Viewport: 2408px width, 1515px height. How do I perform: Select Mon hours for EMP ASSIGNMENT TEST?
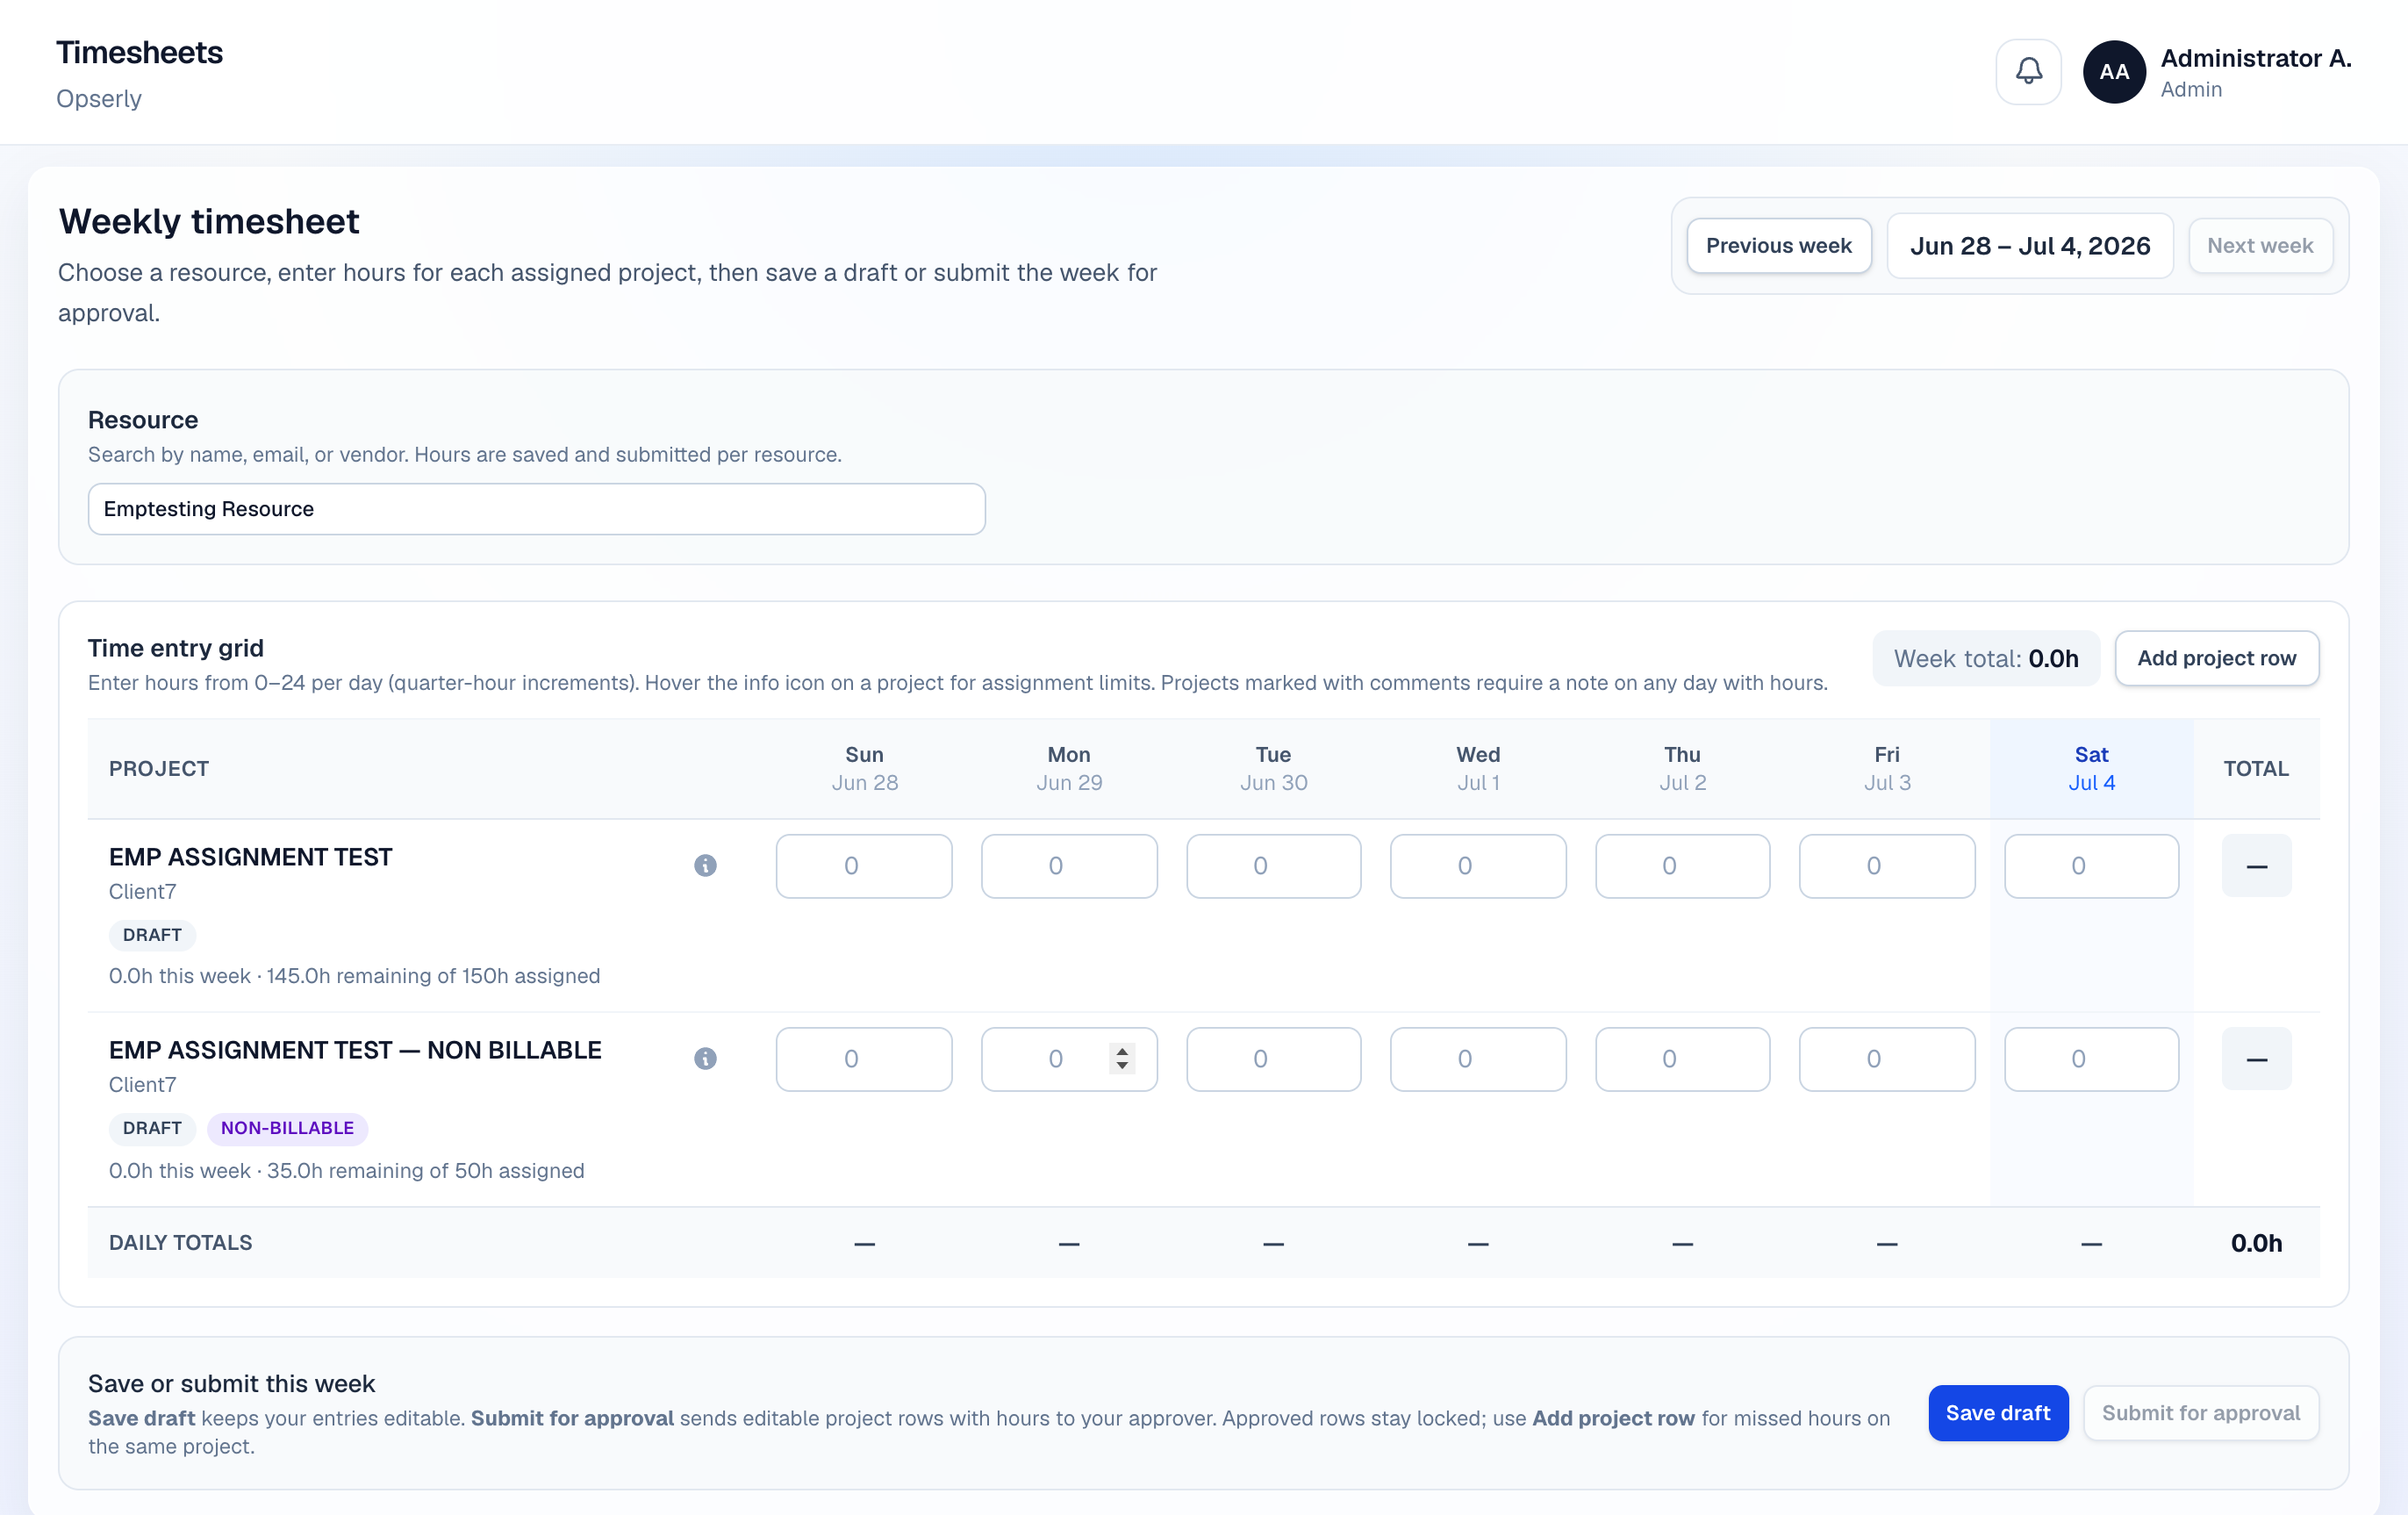pos(1069,866)
